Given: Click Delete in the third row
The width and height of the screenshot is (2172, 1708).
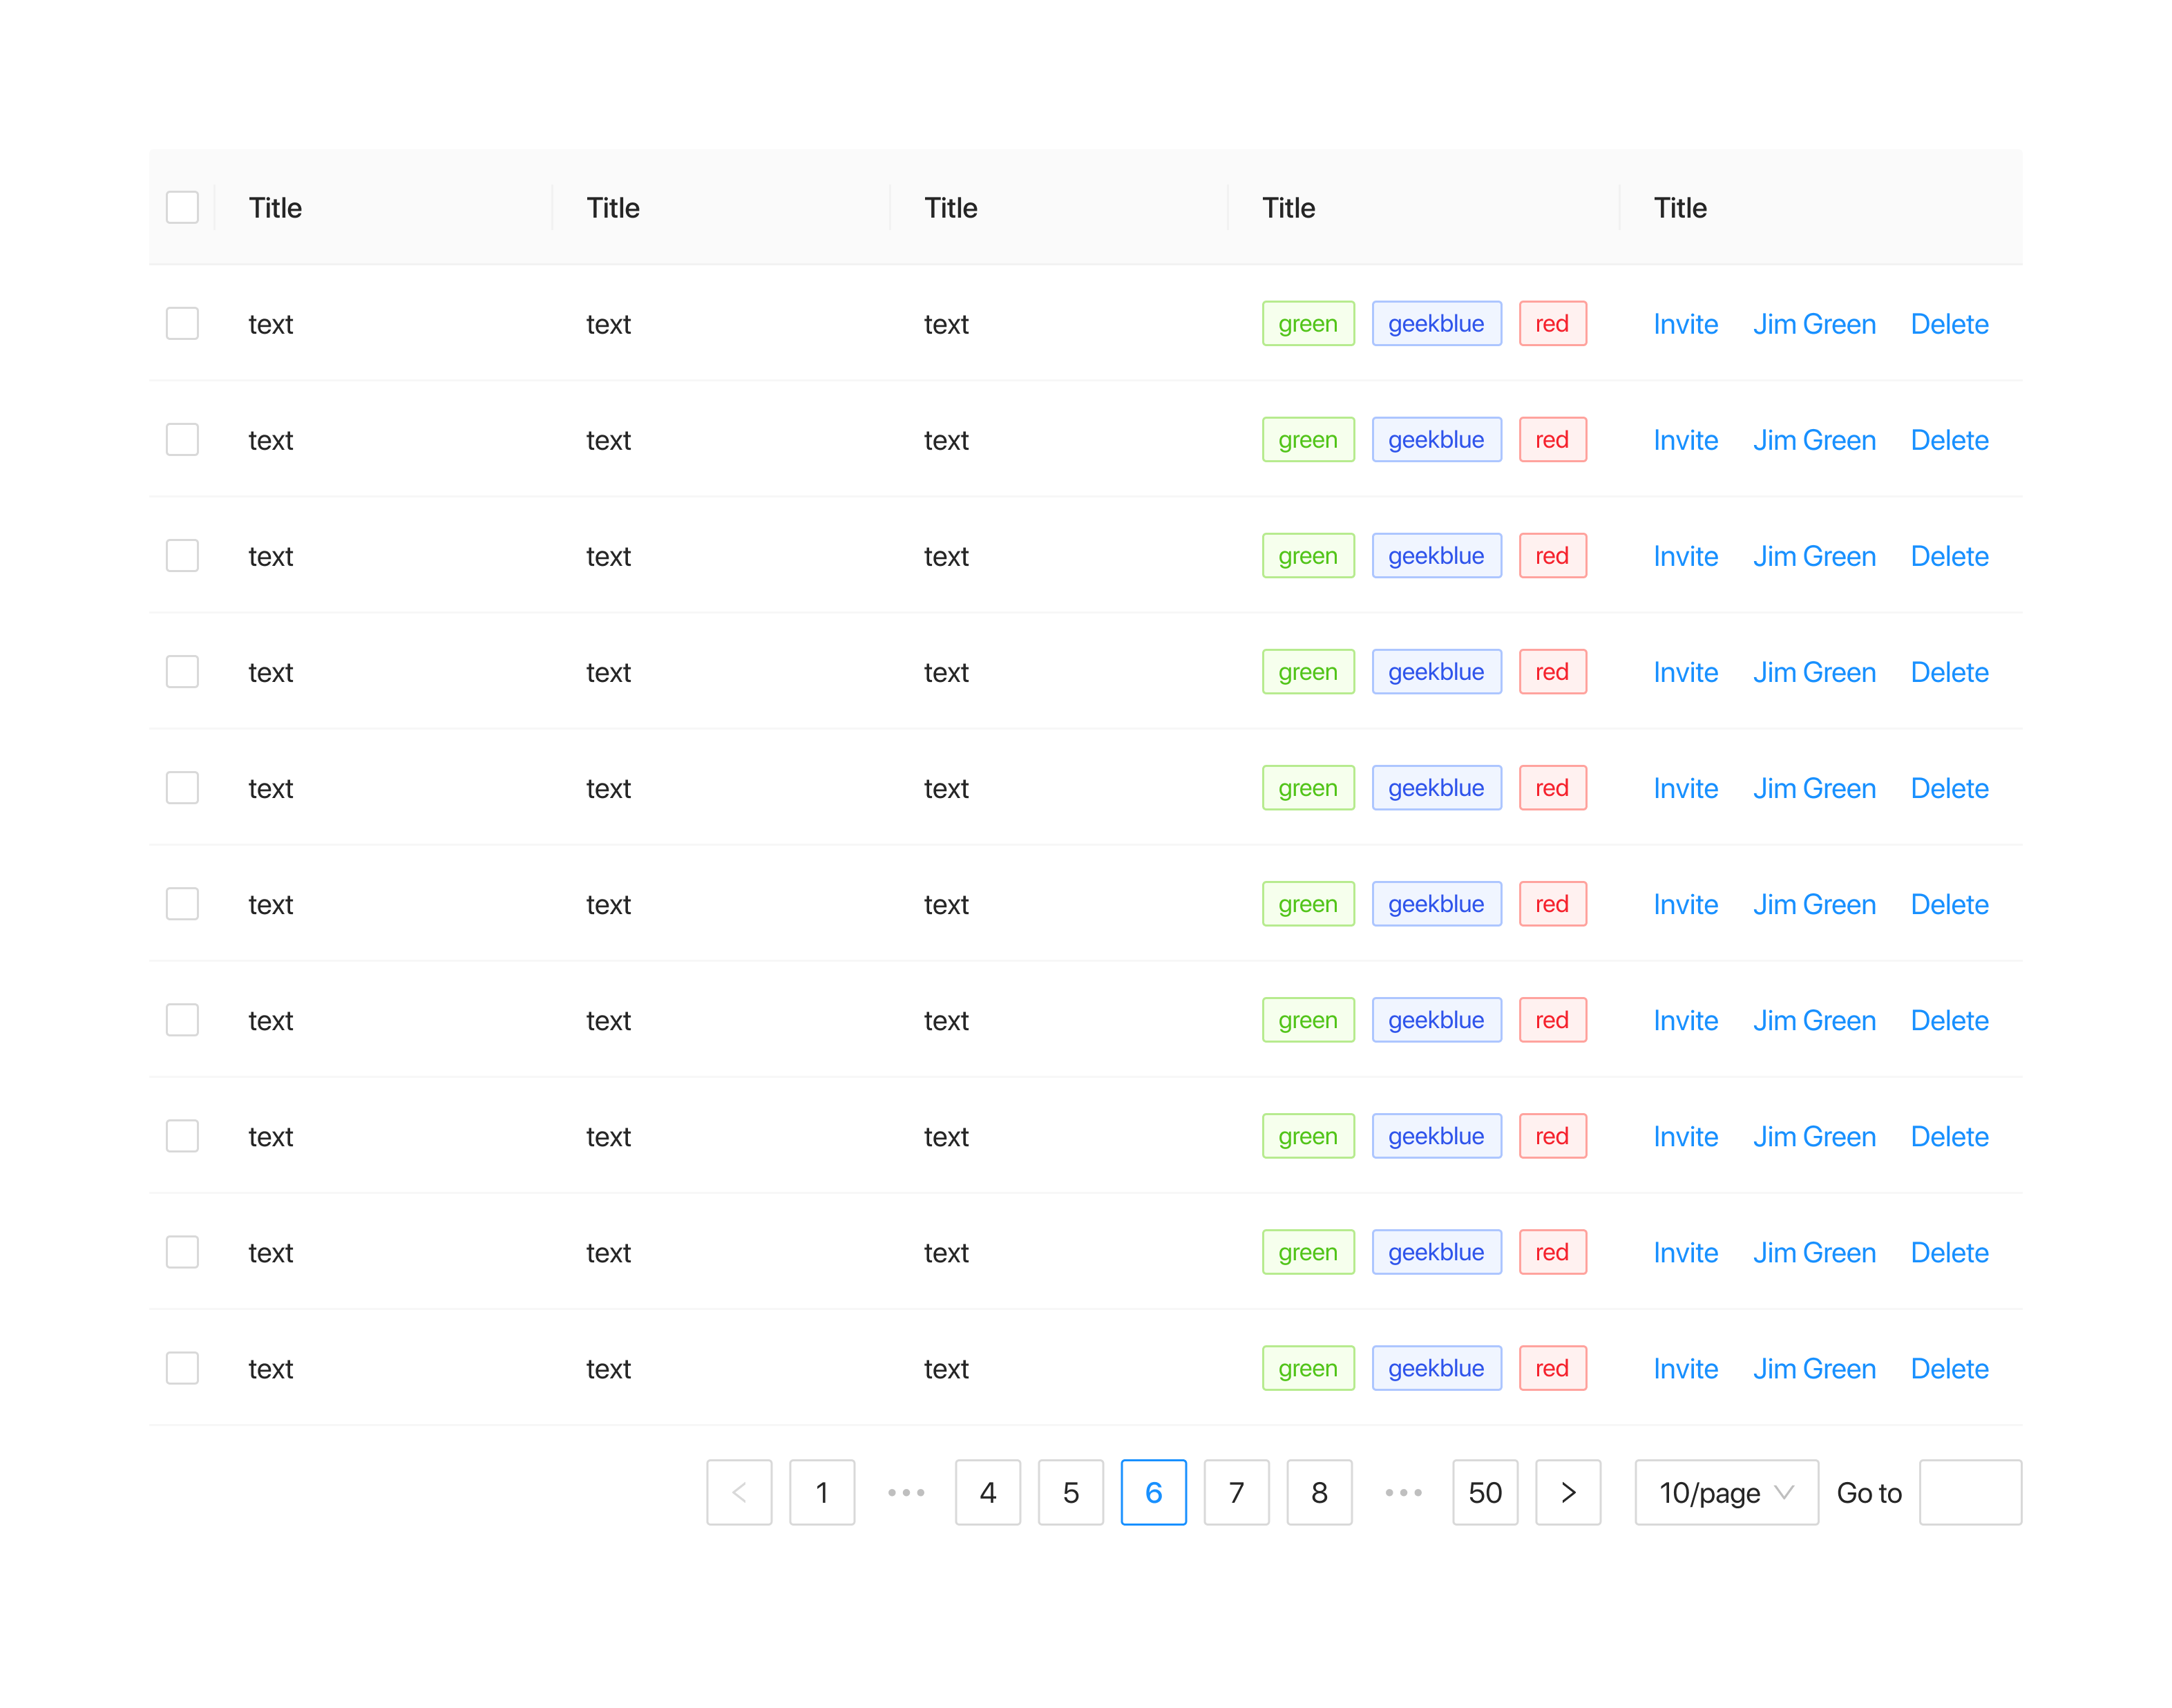Looking at the screenshot, I should click(1949, 556).
